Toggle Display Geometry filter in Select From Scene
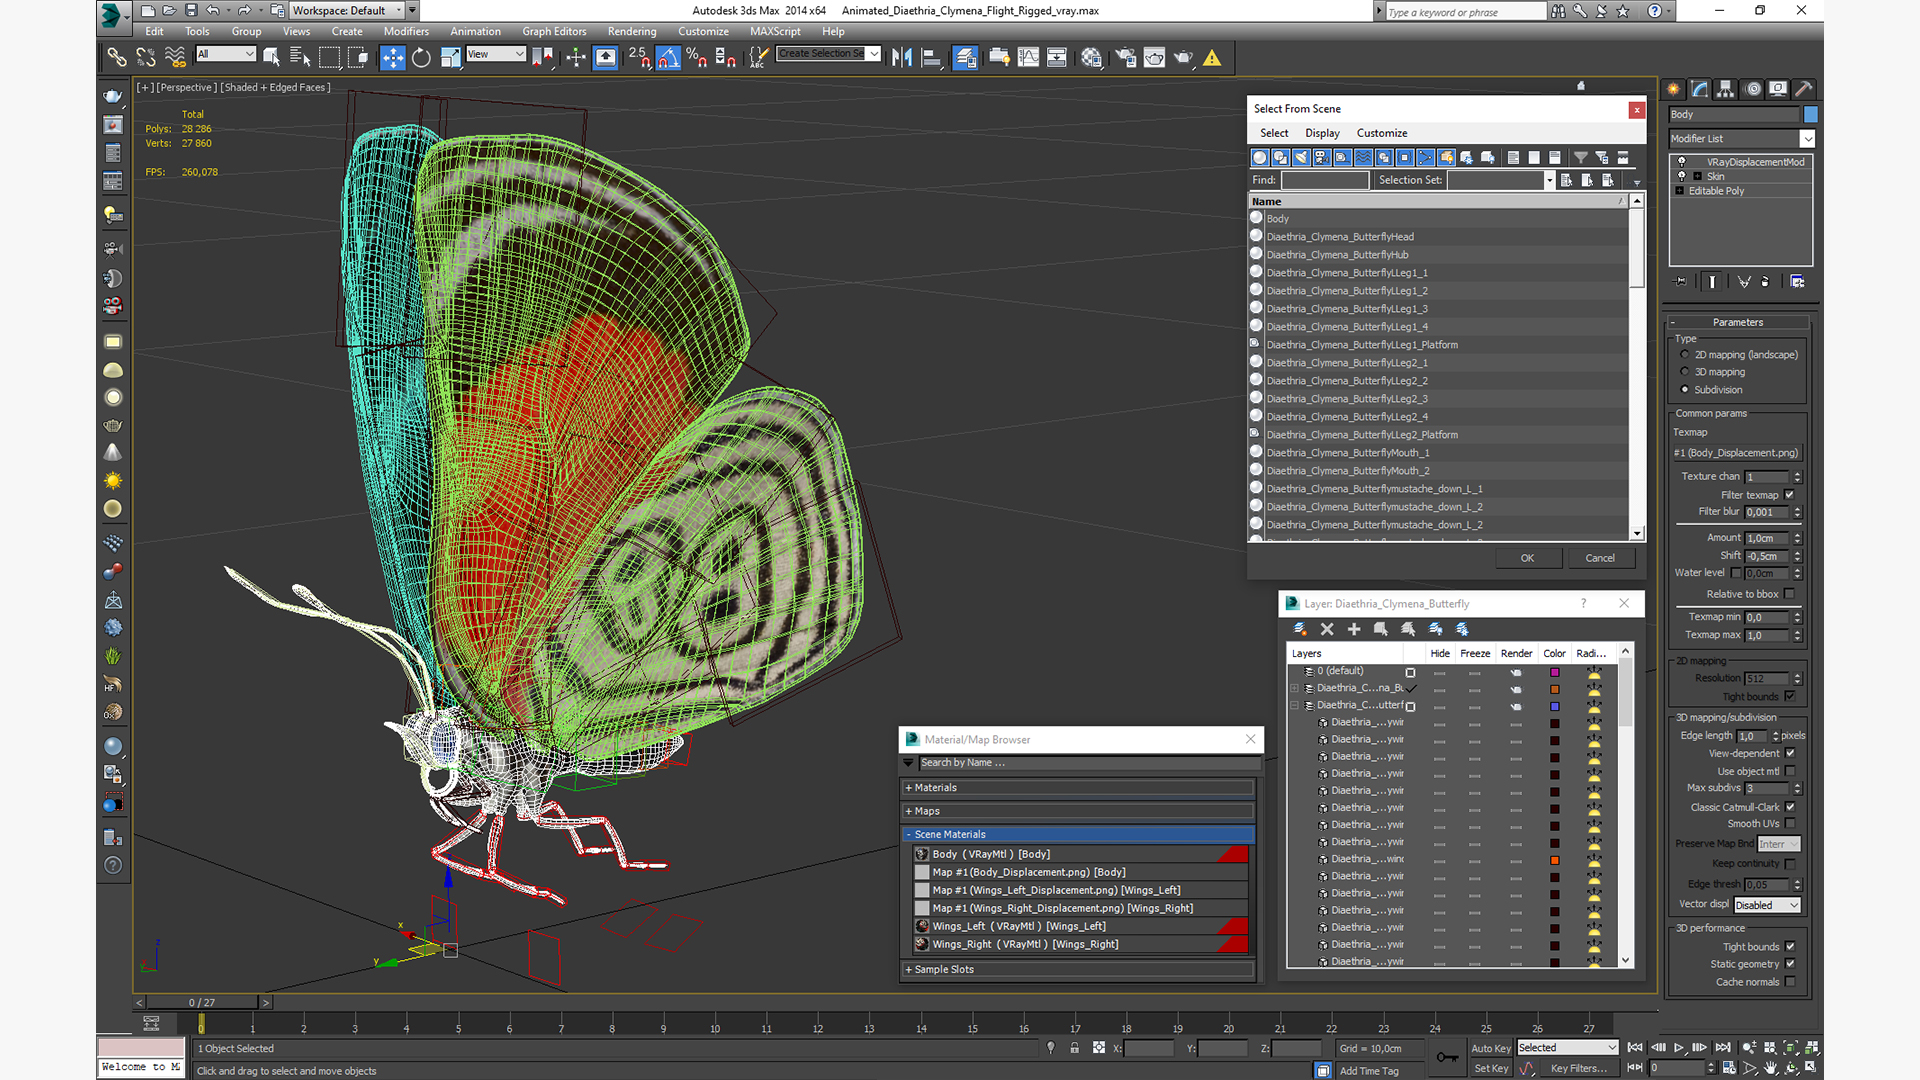1920x1080 pixels. click(x=1260, y=157)
